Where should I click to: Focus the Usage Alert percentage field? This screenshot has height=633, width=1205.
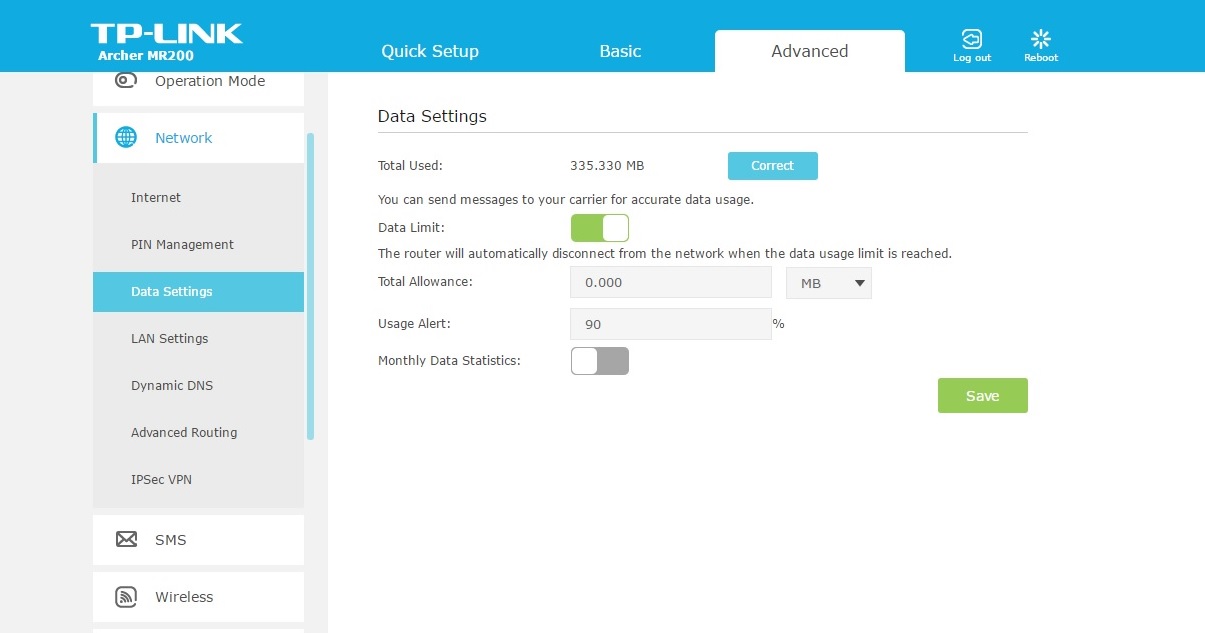coord(670,324)
